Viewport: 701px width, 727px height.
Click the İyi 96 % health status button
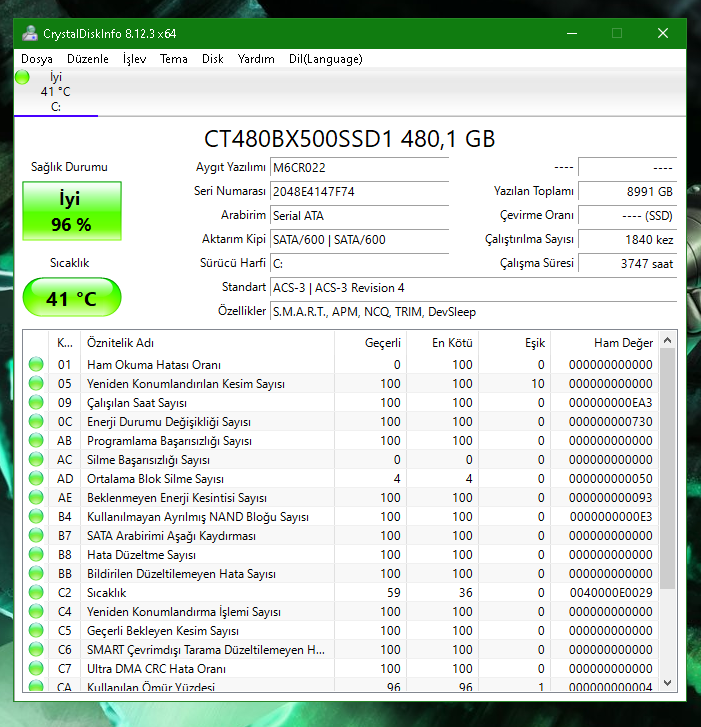[71, 211]
